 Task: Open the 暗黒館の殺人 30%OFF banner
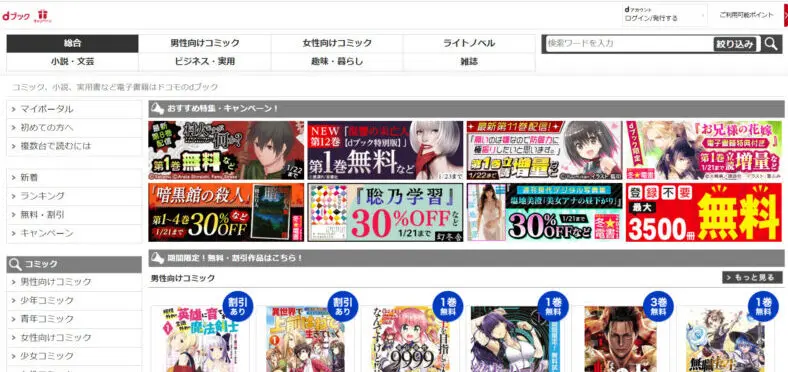click(x=226, y=212)
